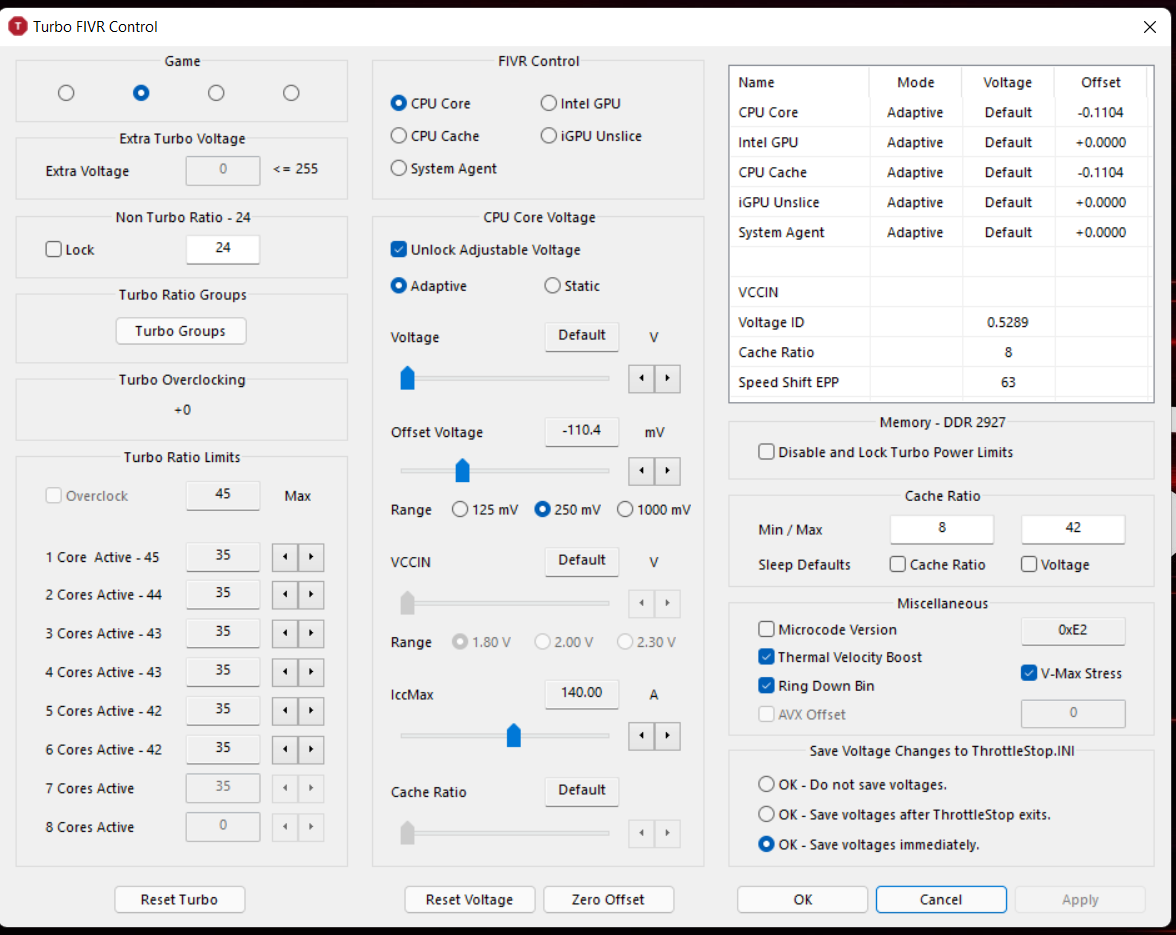
Task: Click the Offset Voltage slider thumb
Action: [463, 470]
